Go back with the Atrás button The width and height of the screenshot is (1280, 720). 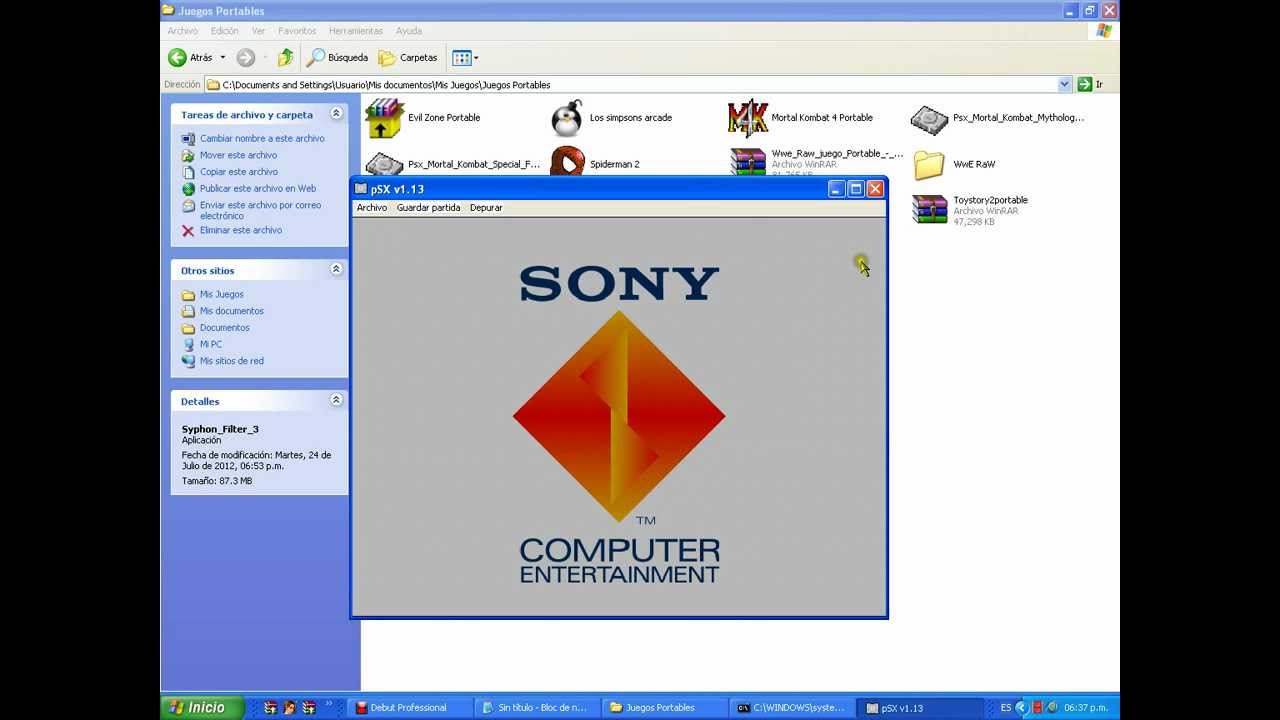tap(191, 57)
